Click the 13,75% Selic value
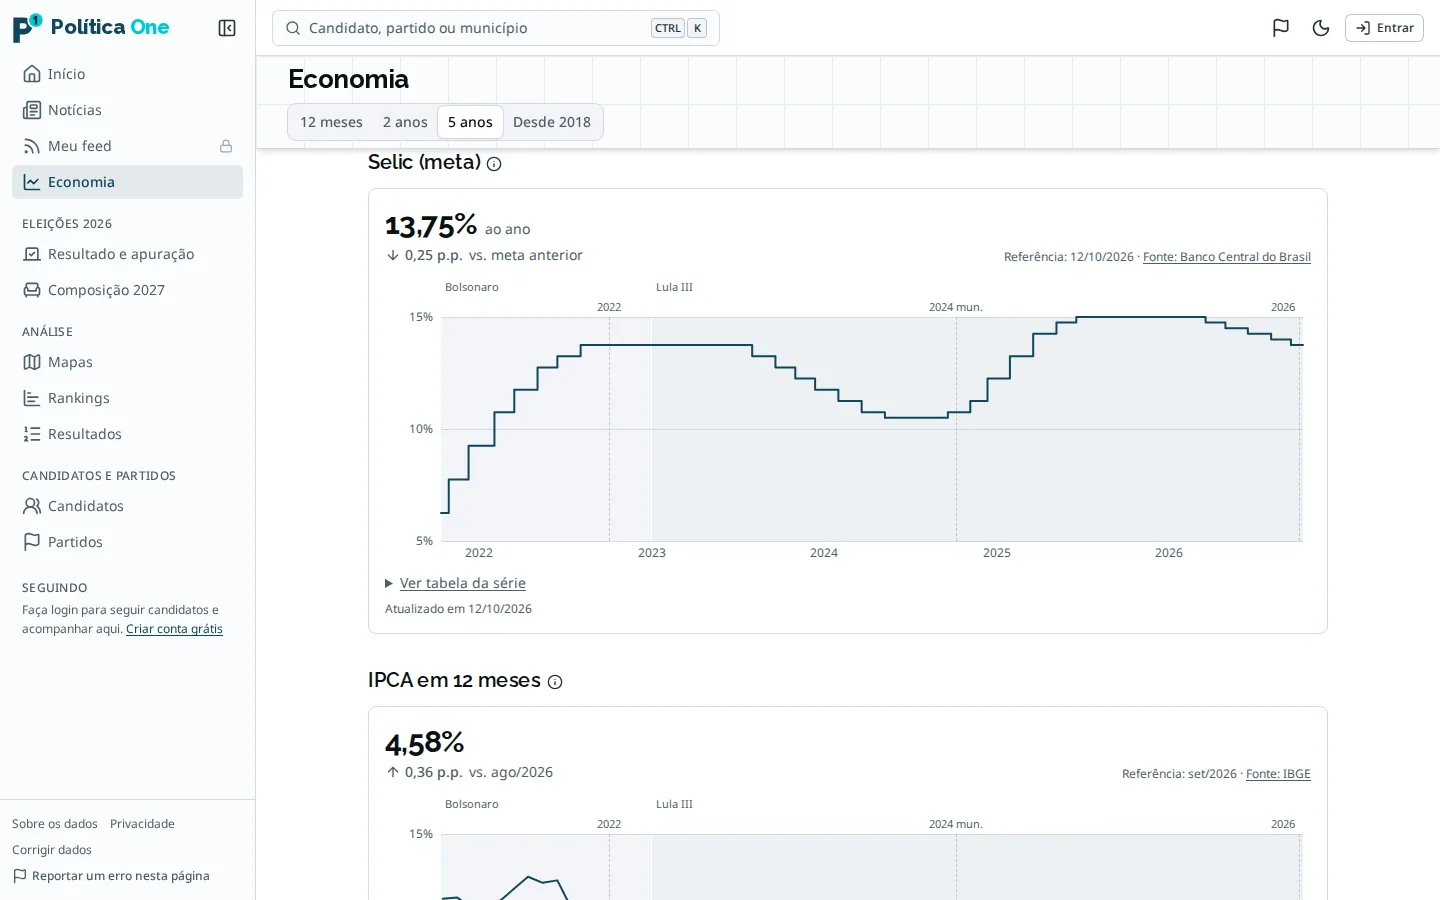The image size is (1440, 900). pos(431,226)
